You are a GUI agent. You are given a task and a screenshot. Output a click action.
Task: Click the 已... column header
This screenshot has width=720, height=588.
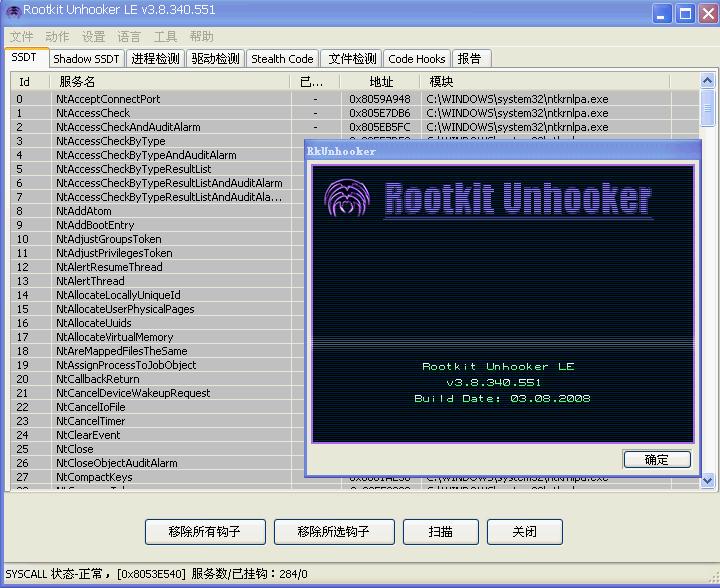[315, 82]
